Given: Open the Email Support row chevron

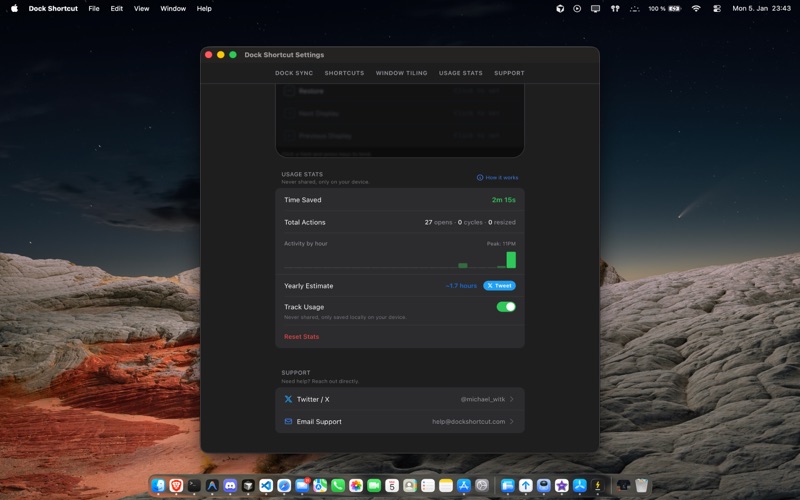Looking at the screenshot, I should 512,421.
